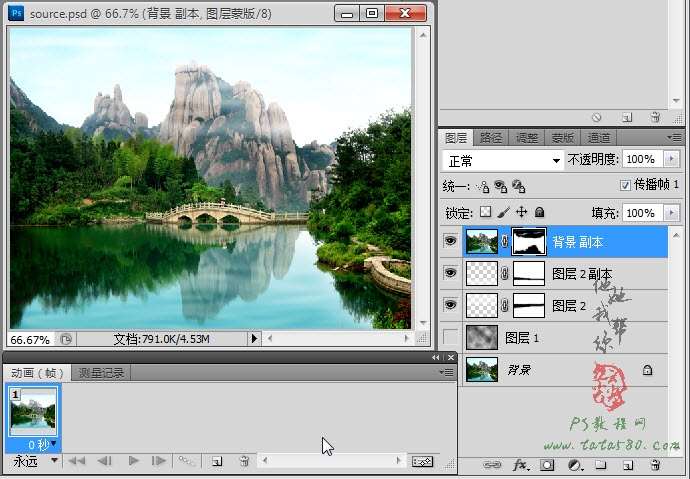Image resolution: width=690 pixels, height=479 pixels.
Task: Select the 图层 1 clouds layer thumbnail
Action: 482,337
